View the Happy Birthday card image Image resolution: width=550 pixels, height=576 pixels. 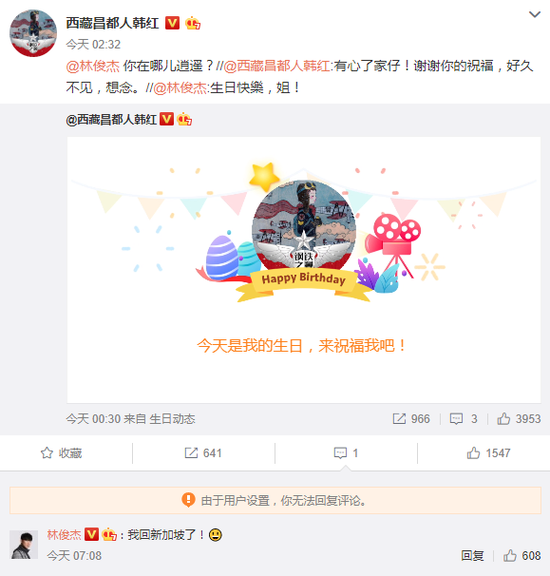[303, 270]
